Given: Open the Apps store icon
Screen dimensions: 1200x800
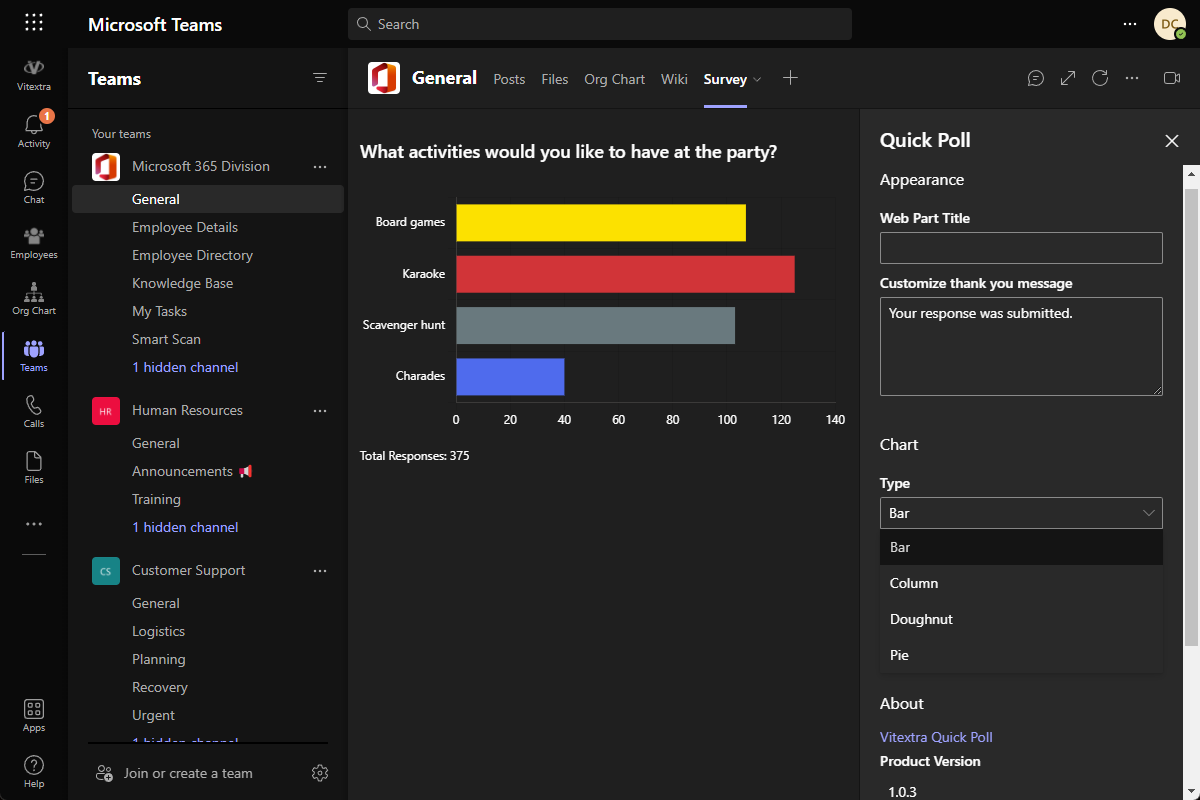Looking at the screenshot, I should (34, 716).
